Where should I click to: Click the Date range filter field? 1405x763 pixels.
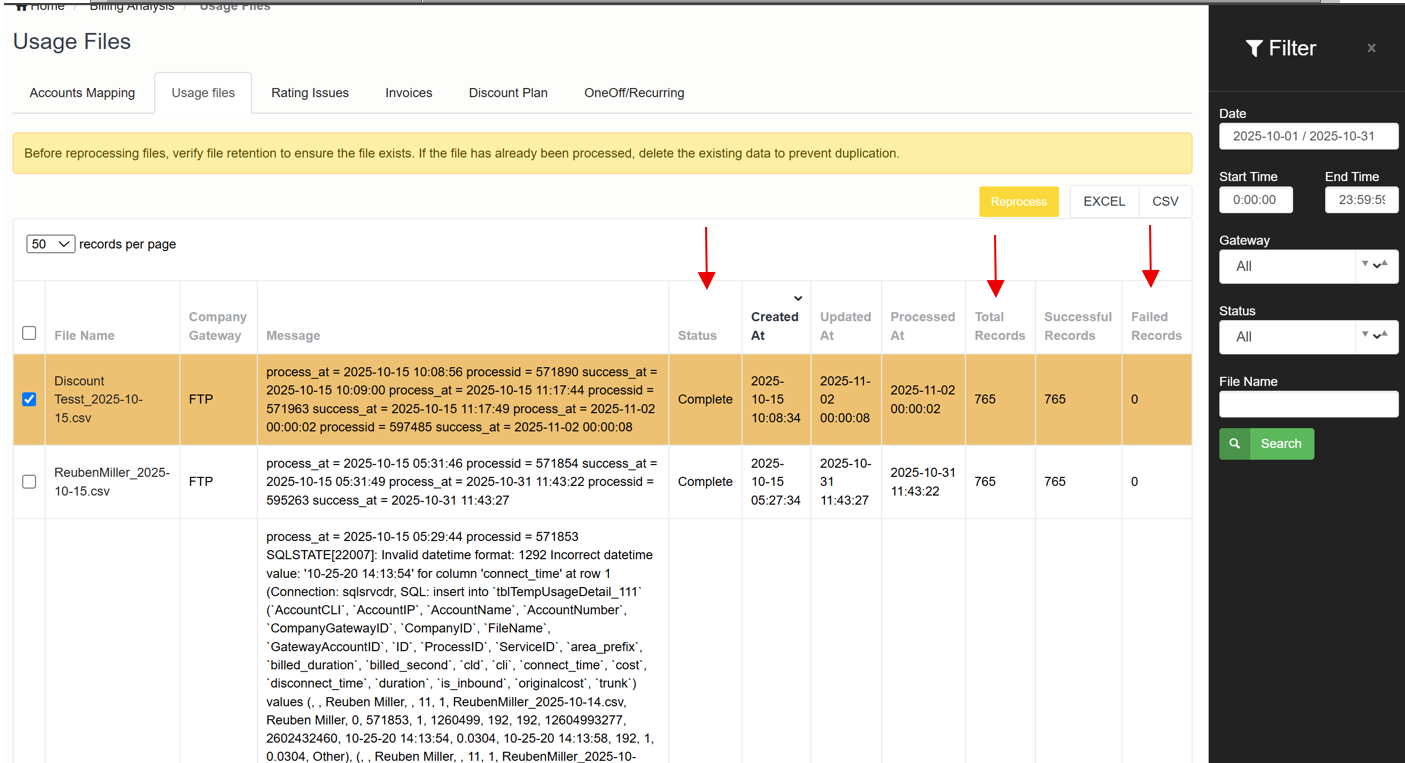[x=1307, y=136]
